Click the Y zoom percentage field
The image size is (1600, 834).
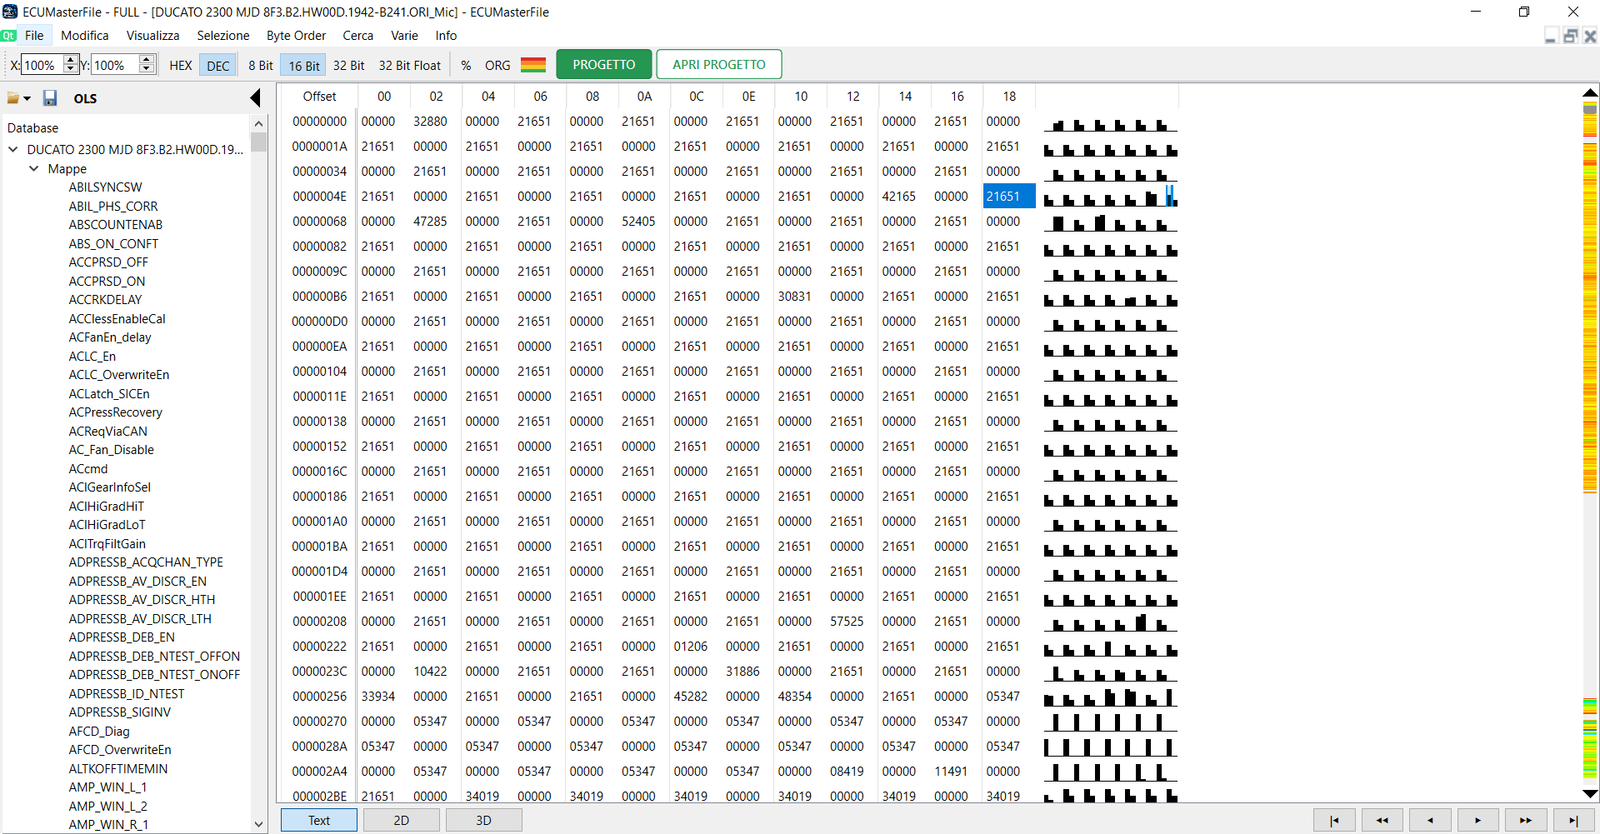coord(114,65)
